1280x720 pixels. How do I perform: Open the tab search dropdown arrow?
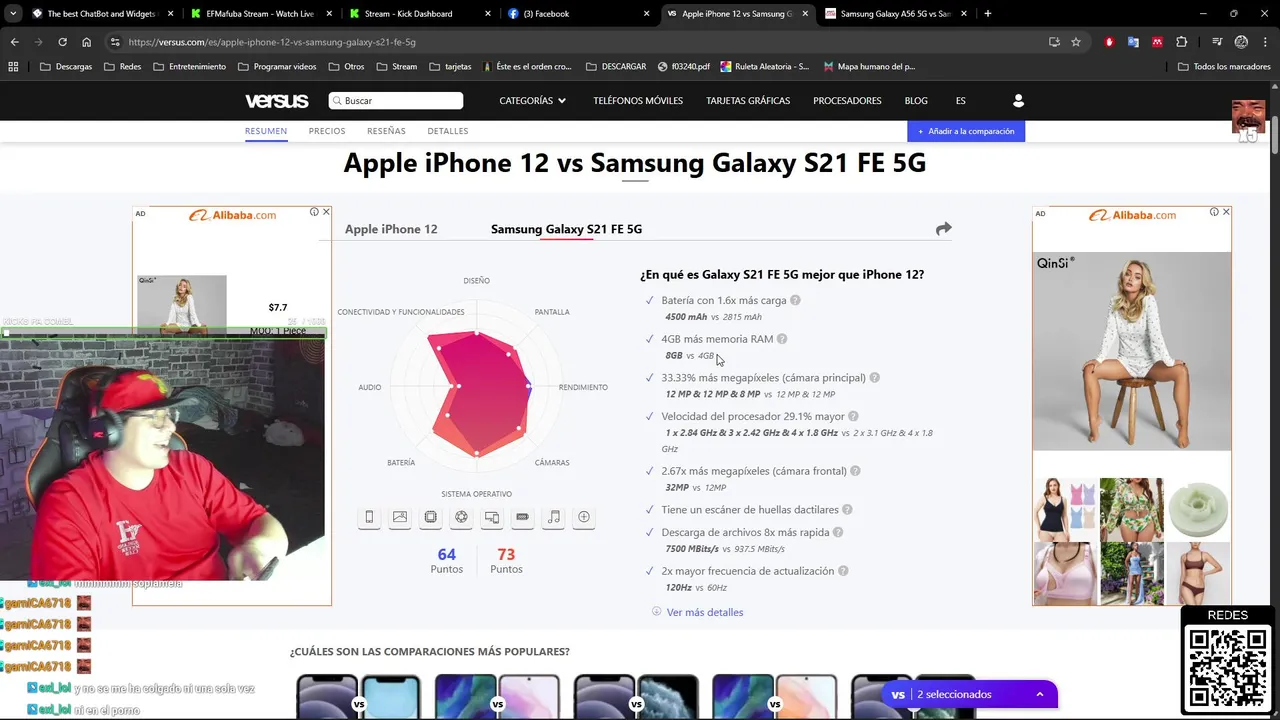click(x=13, y=14)
